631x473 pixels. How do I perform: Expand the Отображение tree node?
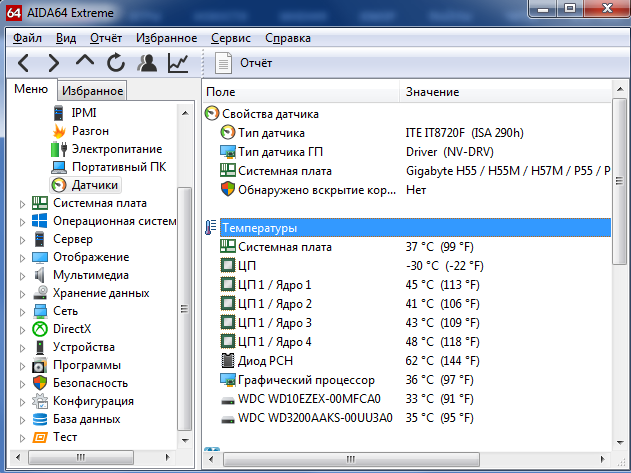pyautogui.click(x=22, y=258)
